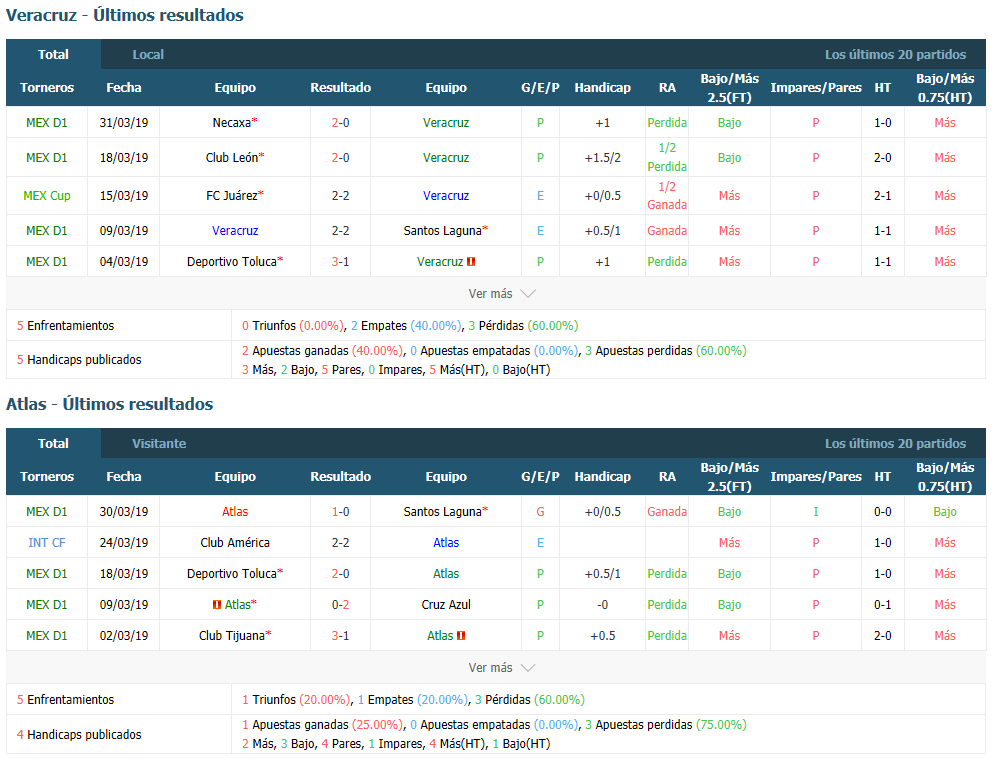Screen dimensions: 992x759
Task: Click '4 Handicaps publicados' in Atlas summary
Action: click(79, 734)
